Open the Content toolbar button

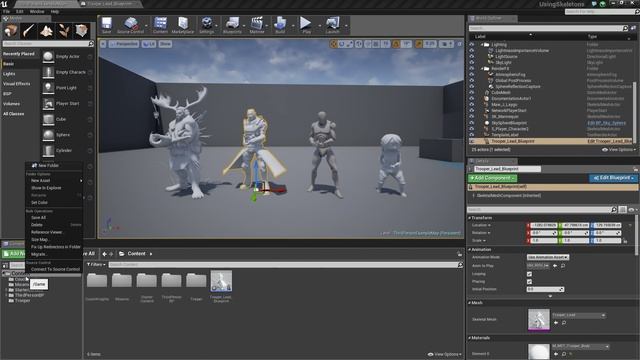pos(160,25)
